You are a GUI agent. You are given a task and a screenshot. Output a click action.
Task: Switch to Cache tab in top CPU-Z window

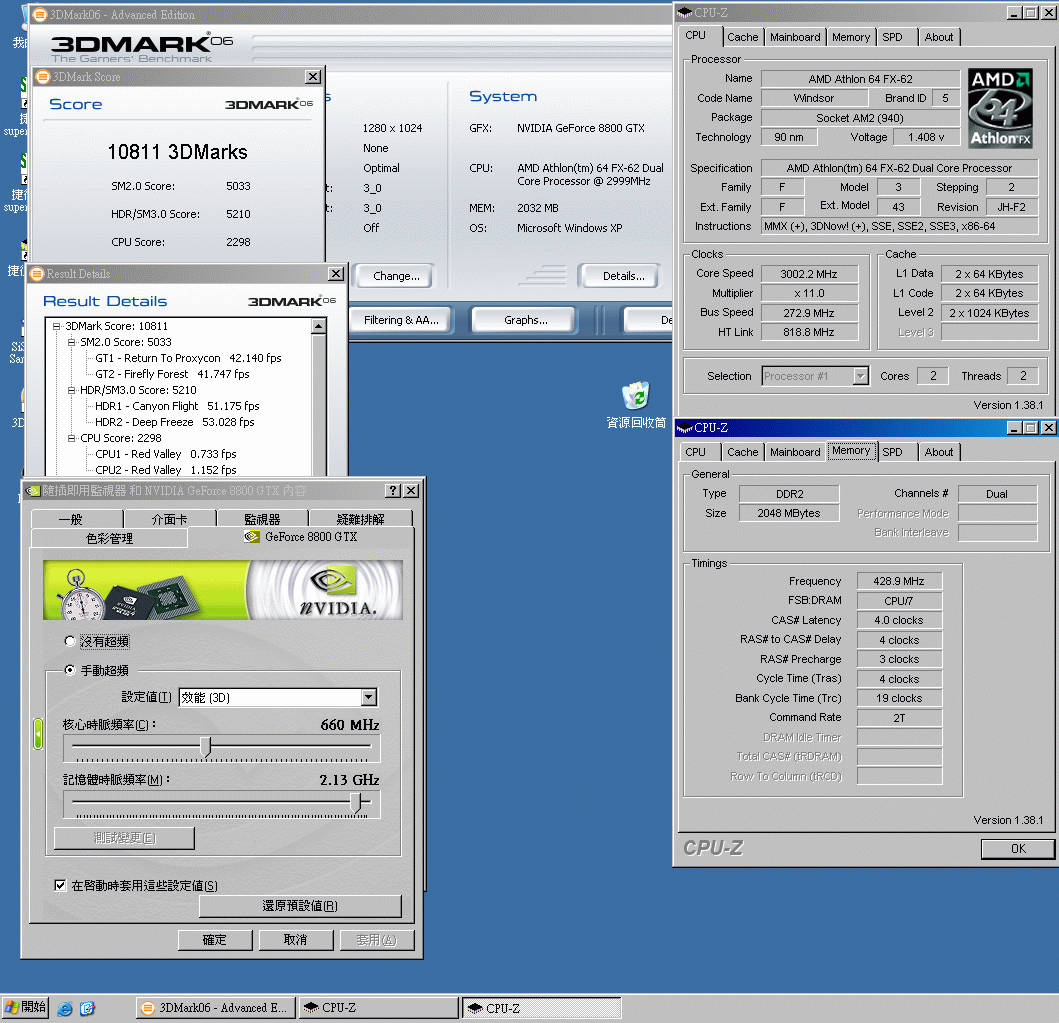pos(742,37)
